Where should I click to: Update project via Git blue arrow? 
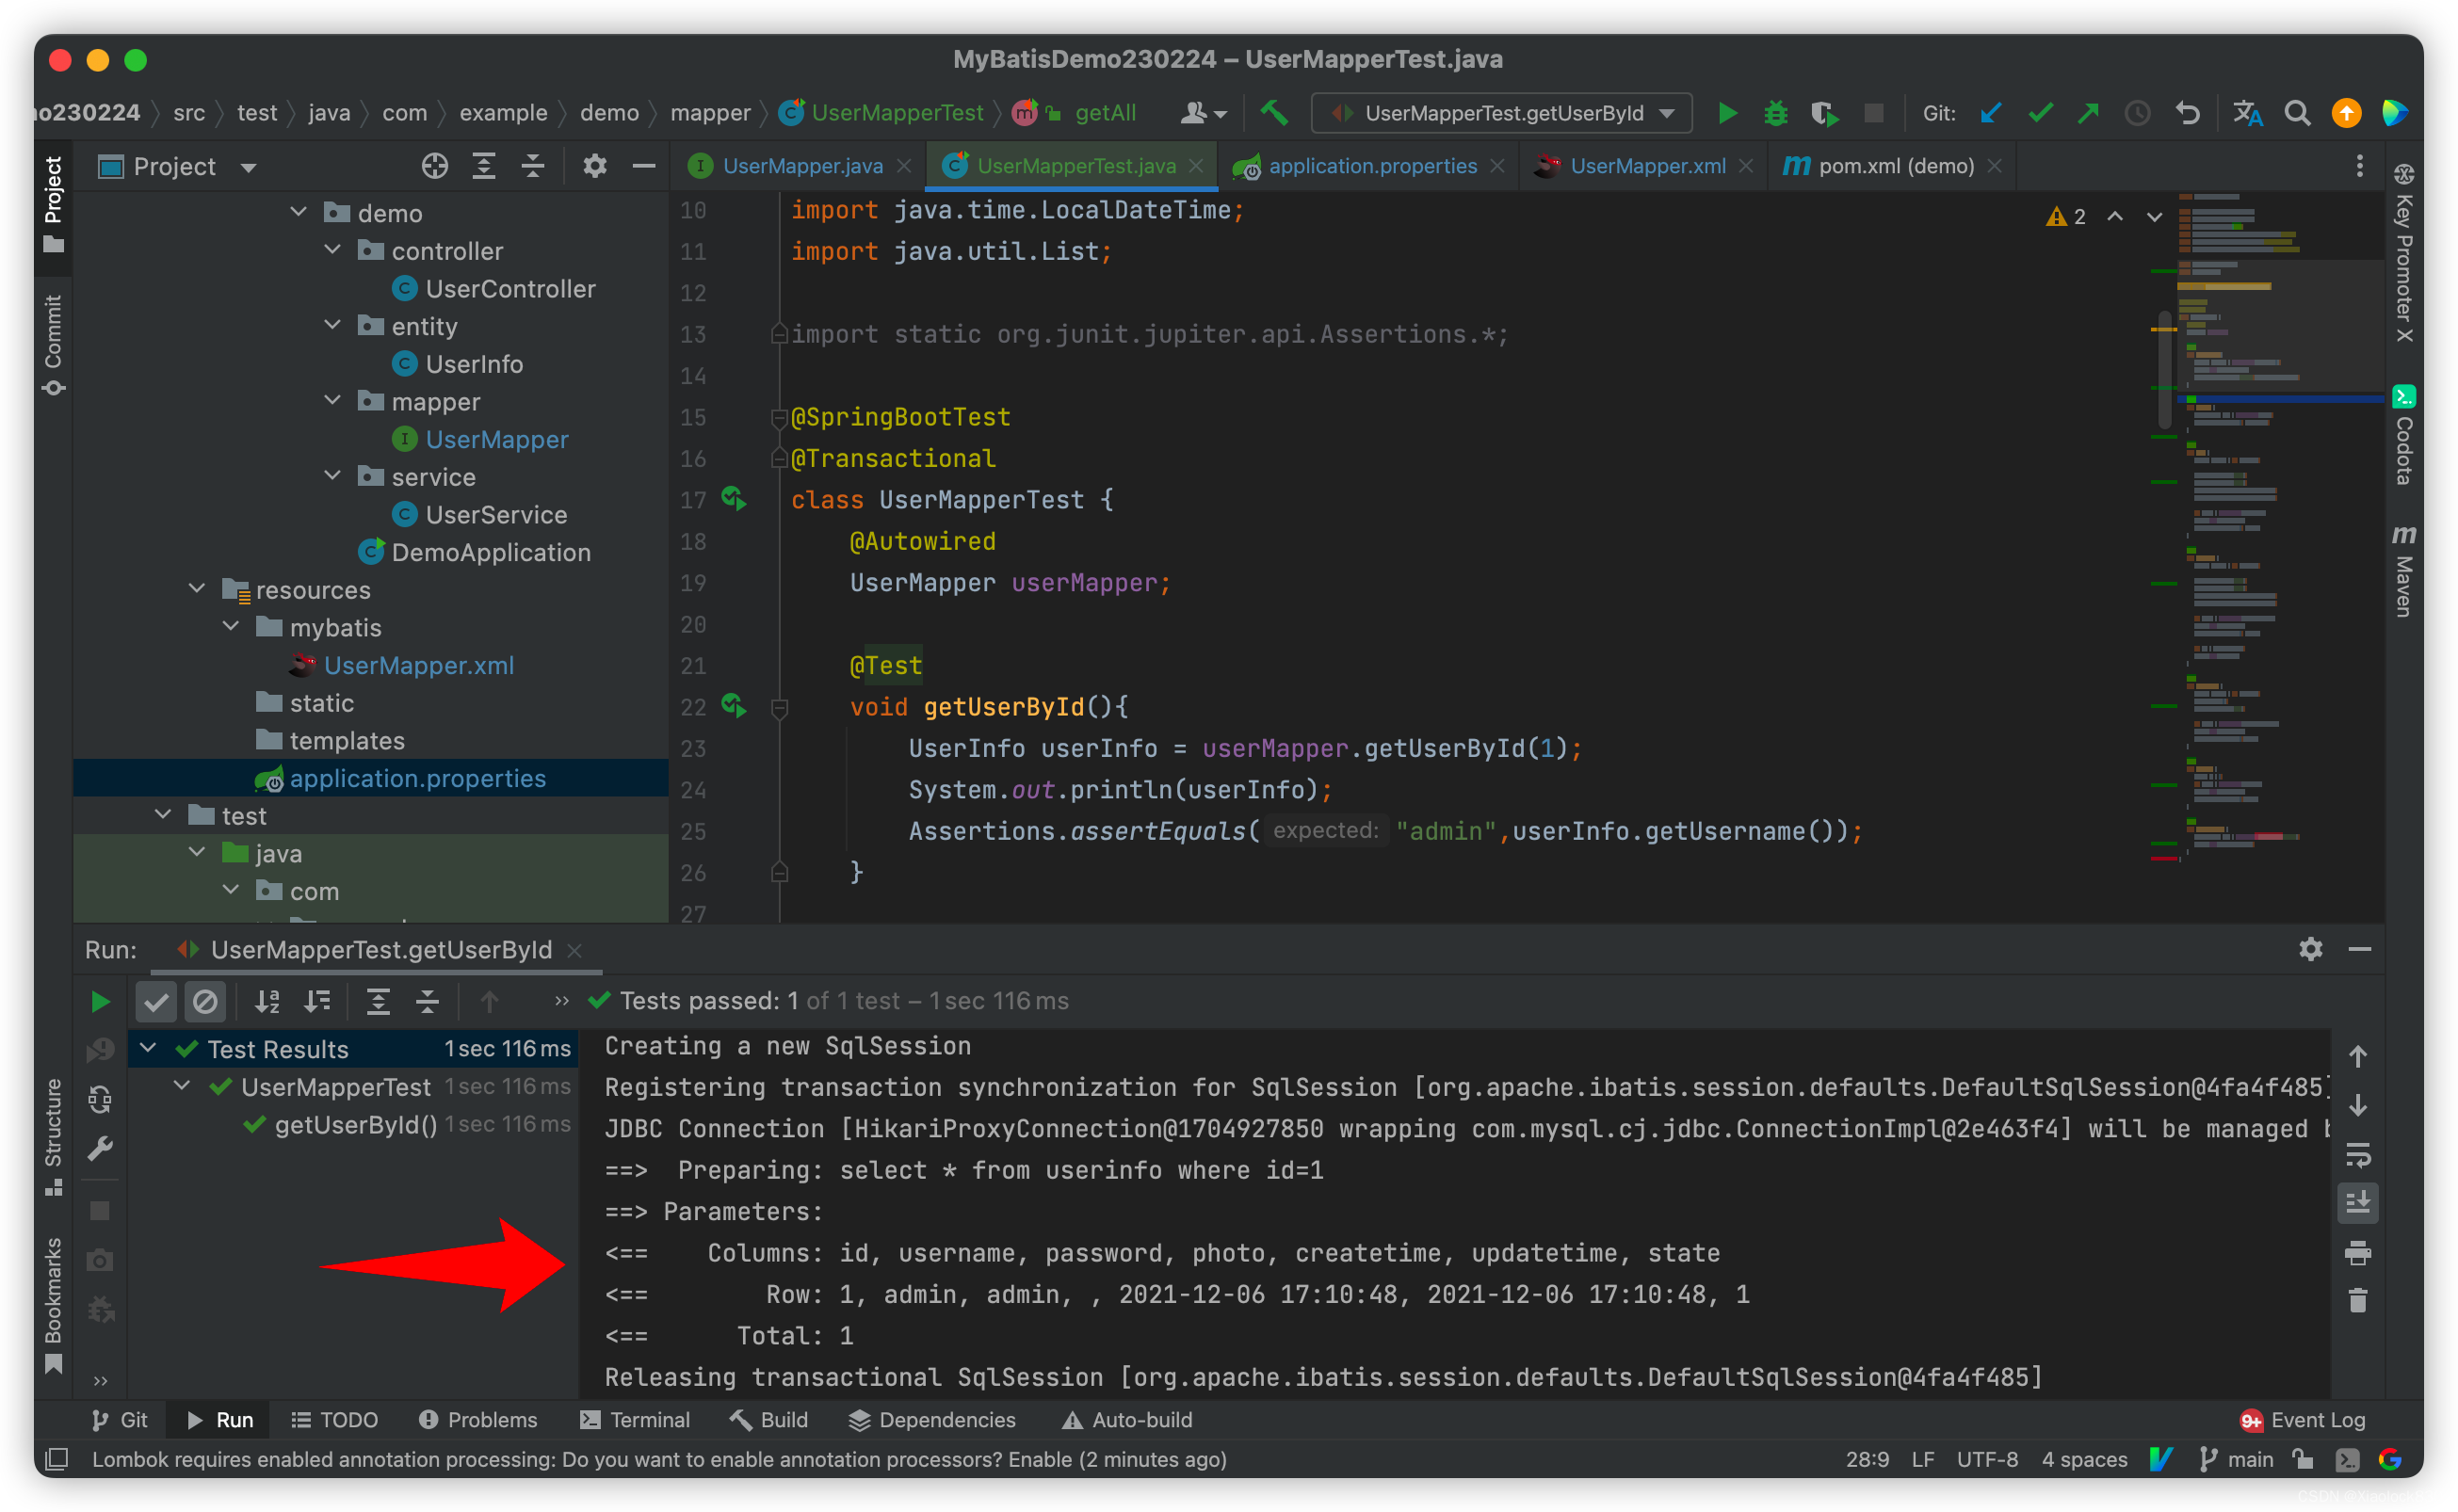(1990, 113)
